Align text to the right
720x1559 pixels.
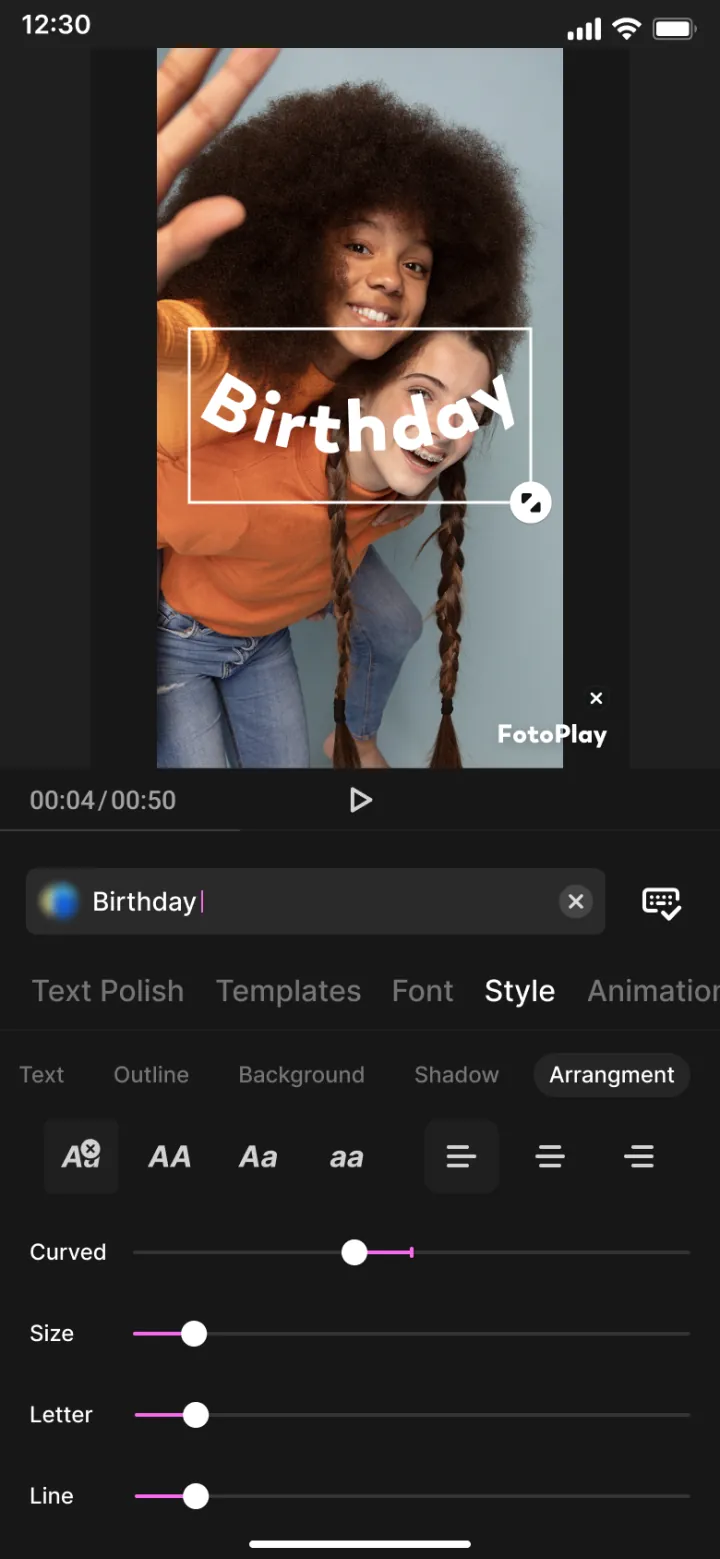click(x=638, y=1157)
